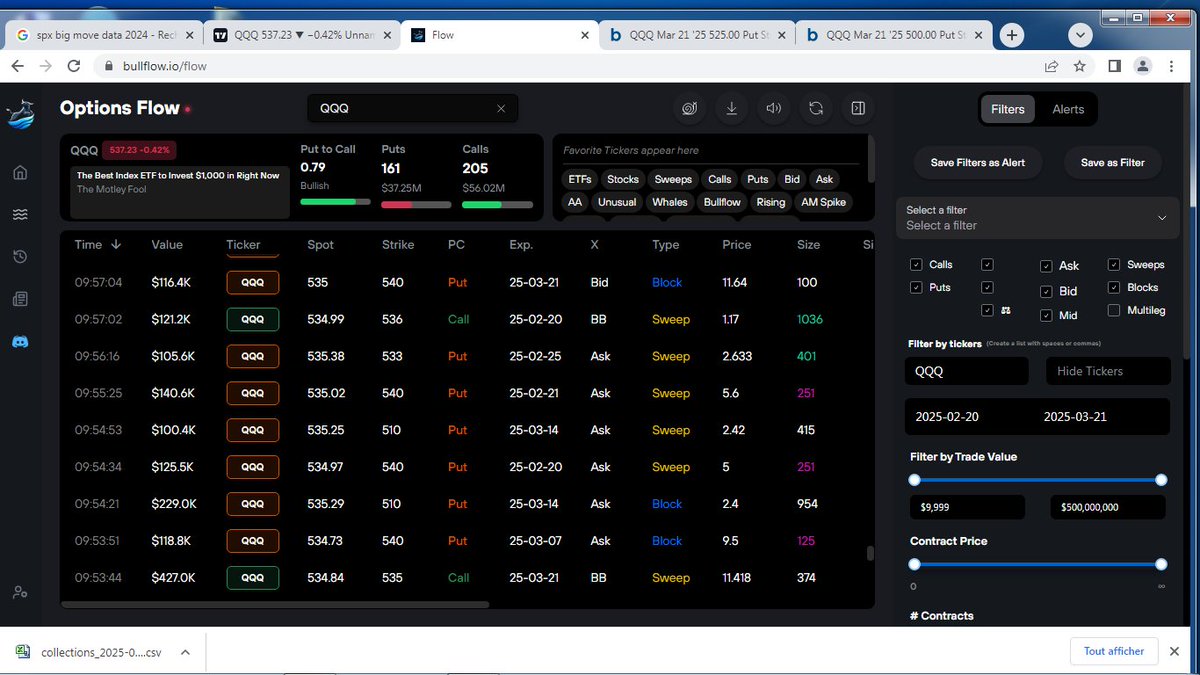This screenshot has width=1200, height=675.
Task: Grab the Trade Value minimum slider handle
Action: (914, 480)
